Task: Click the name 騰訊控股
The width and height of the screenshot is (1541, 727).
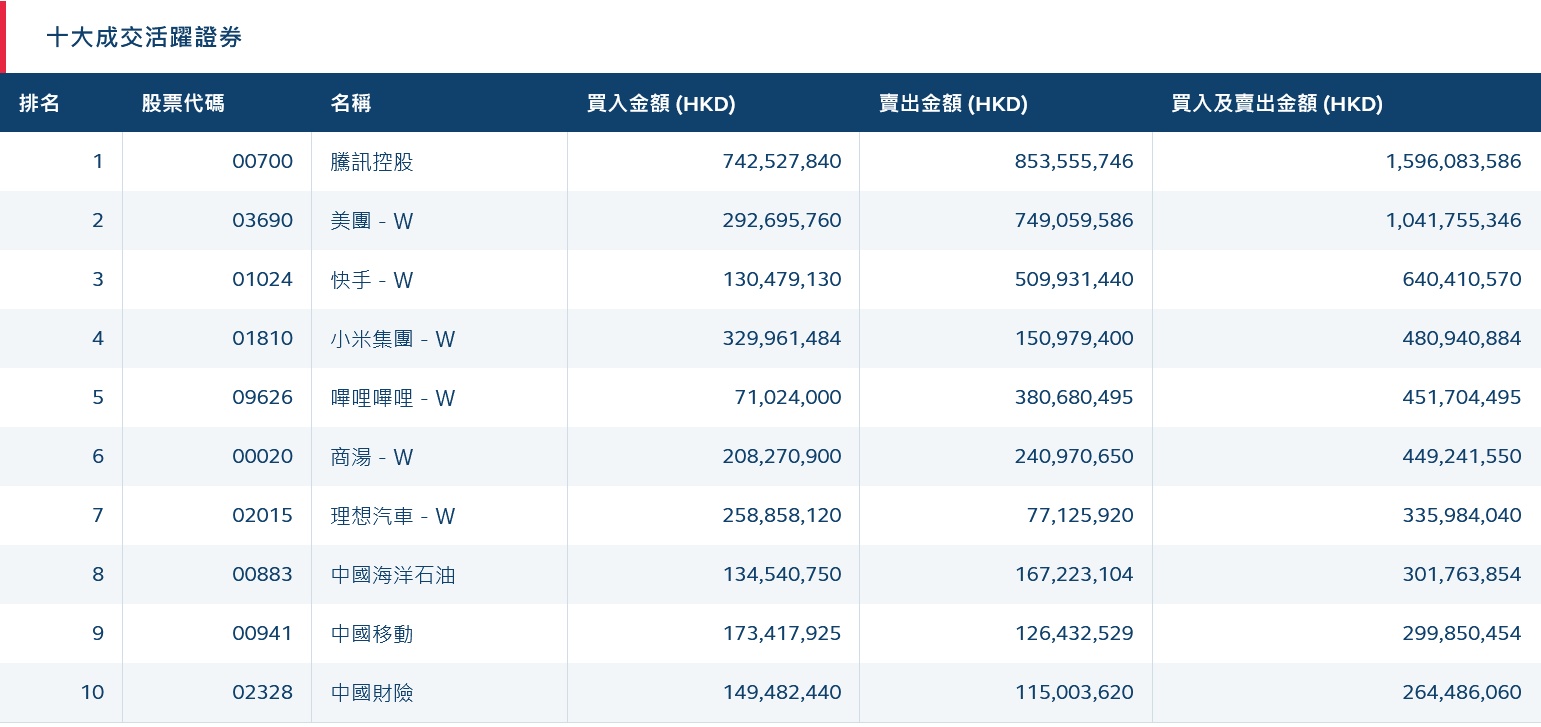Action: pos(372,162)
